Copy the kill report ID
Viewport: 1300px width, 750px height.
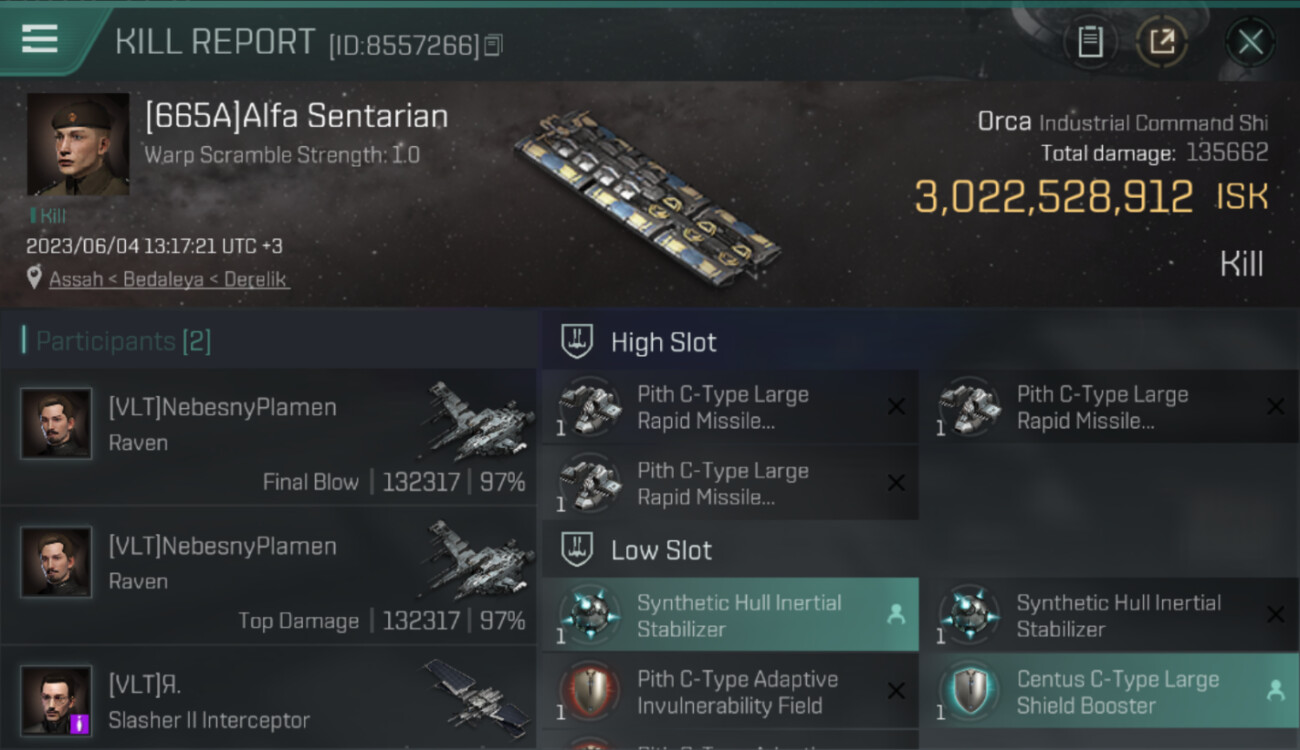(493, 45)
